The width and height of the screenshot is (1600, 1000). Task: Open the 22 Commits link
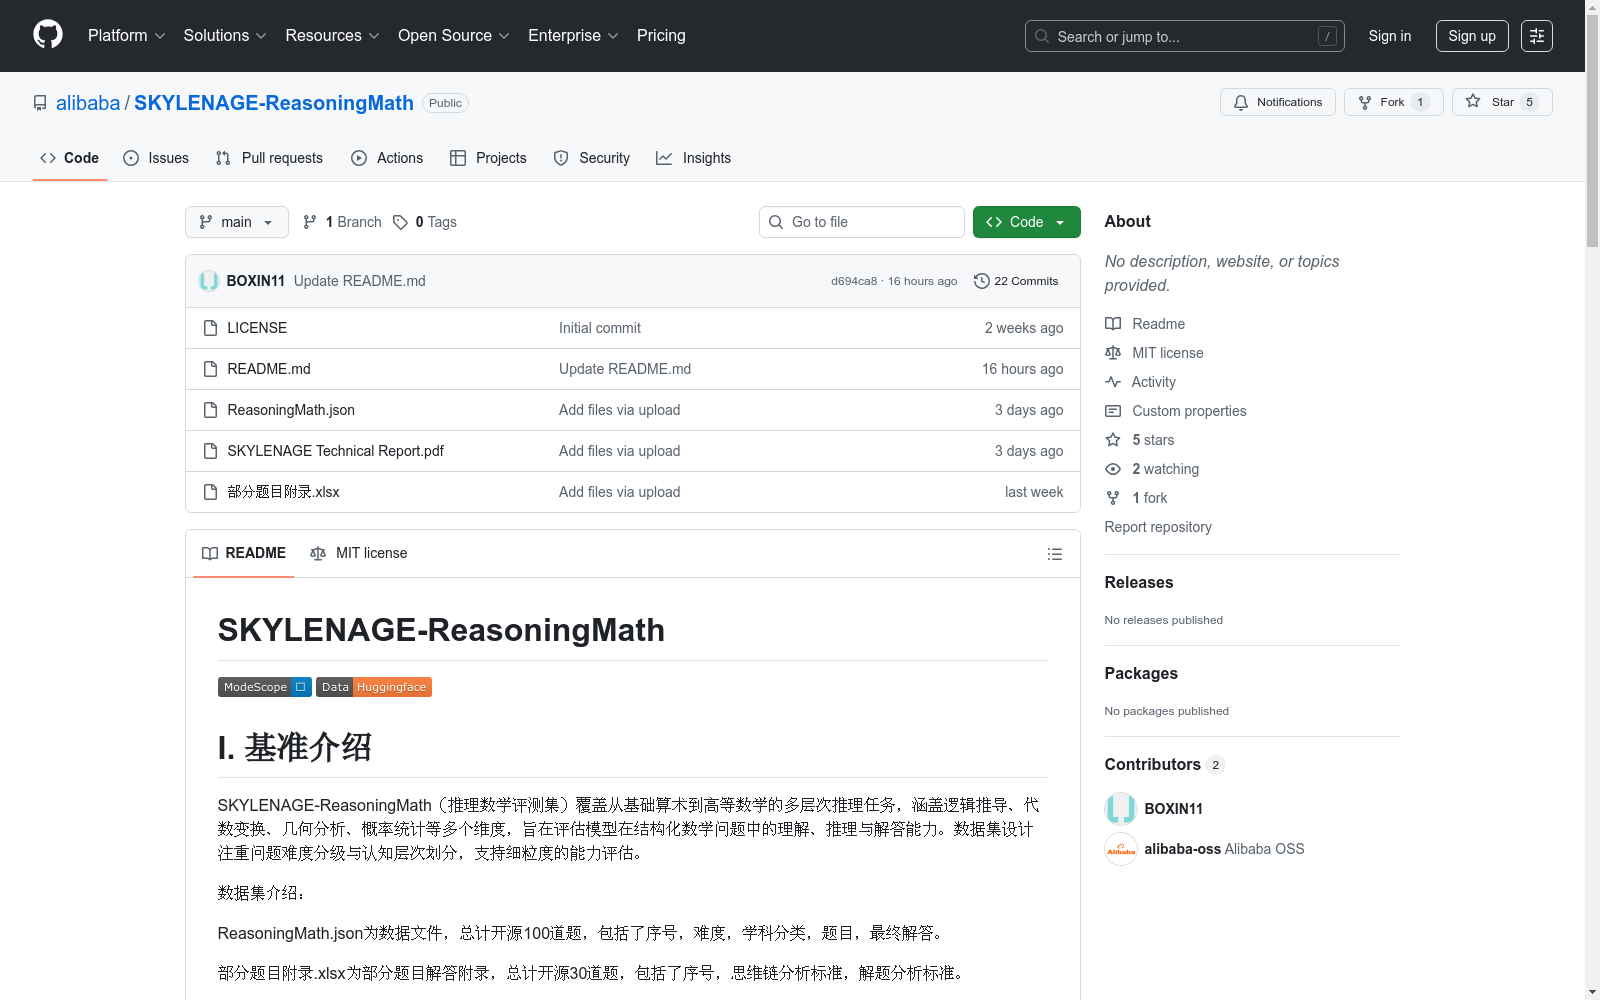(x=1016, y=281)
